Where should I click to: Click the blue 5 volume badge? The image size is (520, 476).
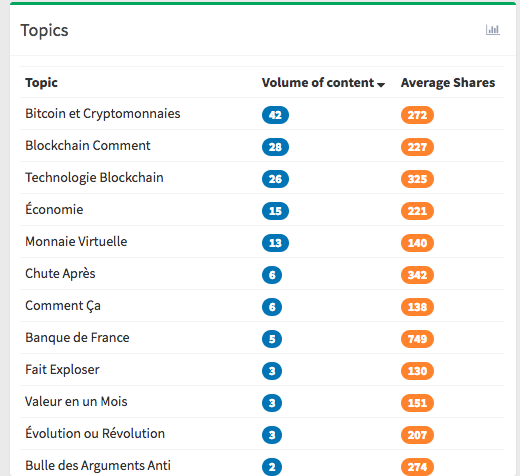[272, 339]
